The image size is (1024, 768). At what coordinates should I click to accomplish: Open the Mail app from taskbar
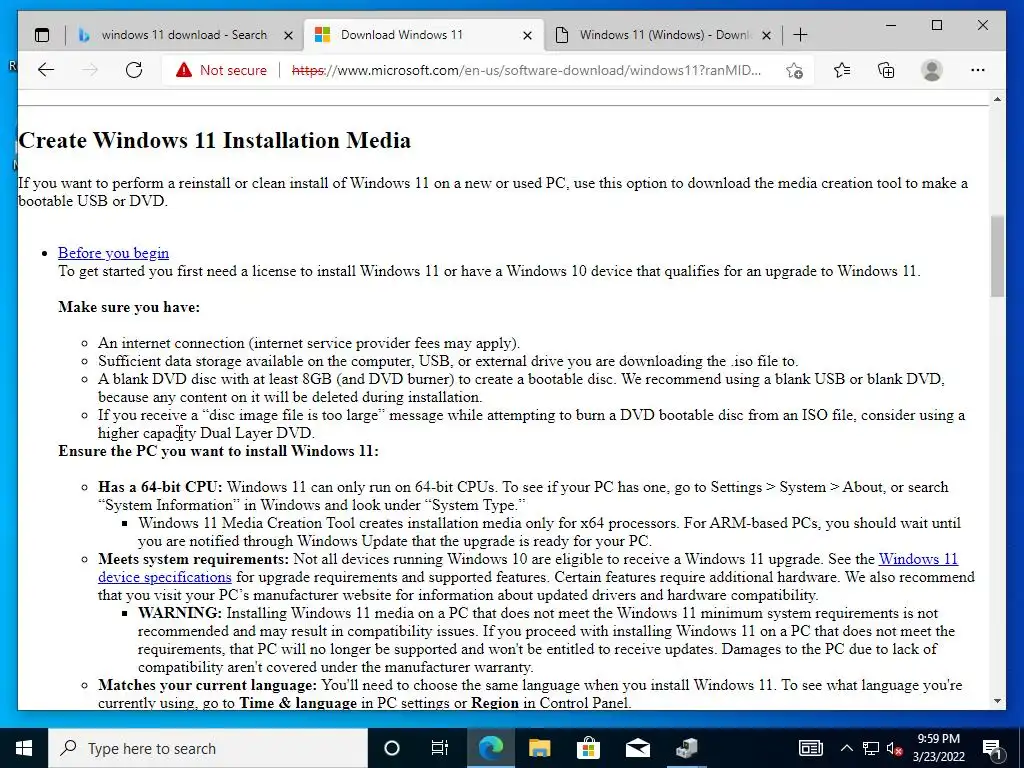click(637, 748)
